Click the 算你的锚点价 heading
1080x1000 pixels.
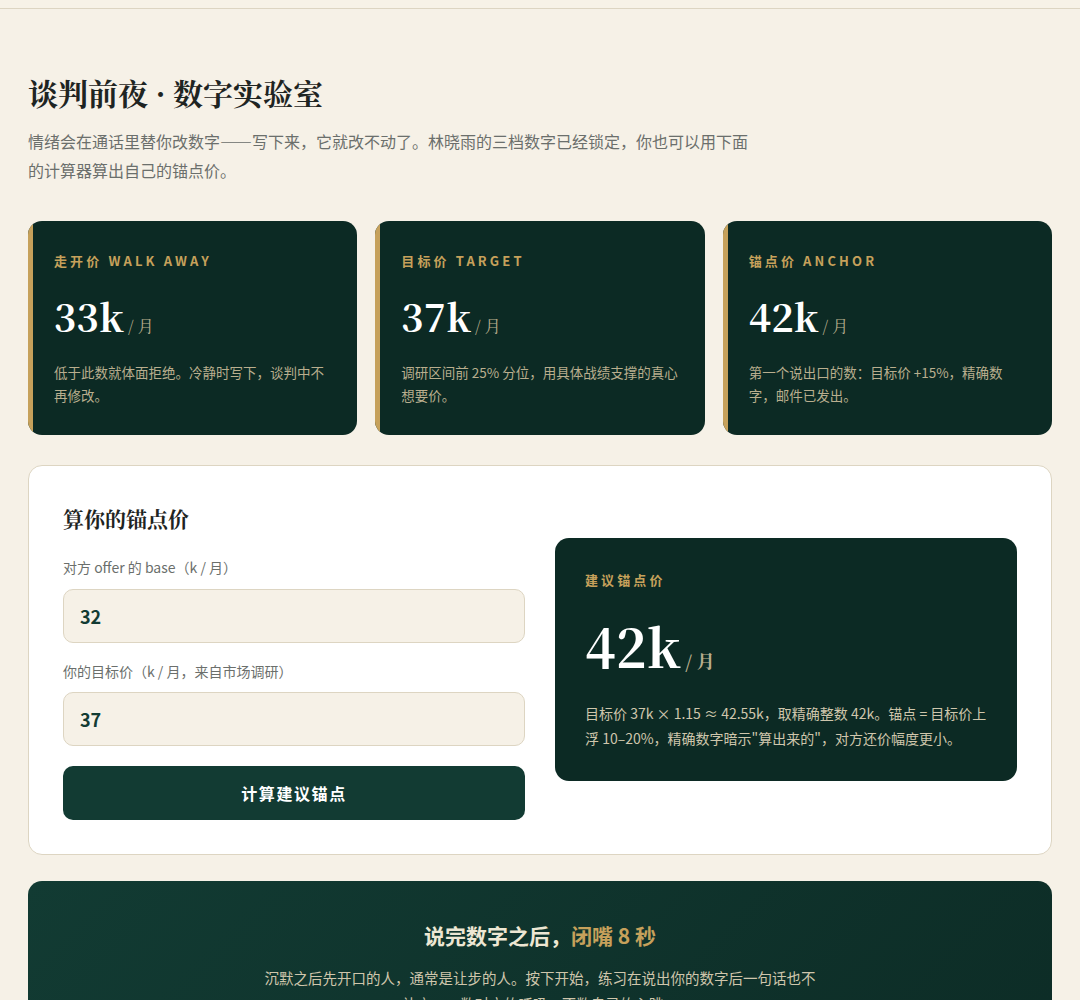tap(126, 519)
